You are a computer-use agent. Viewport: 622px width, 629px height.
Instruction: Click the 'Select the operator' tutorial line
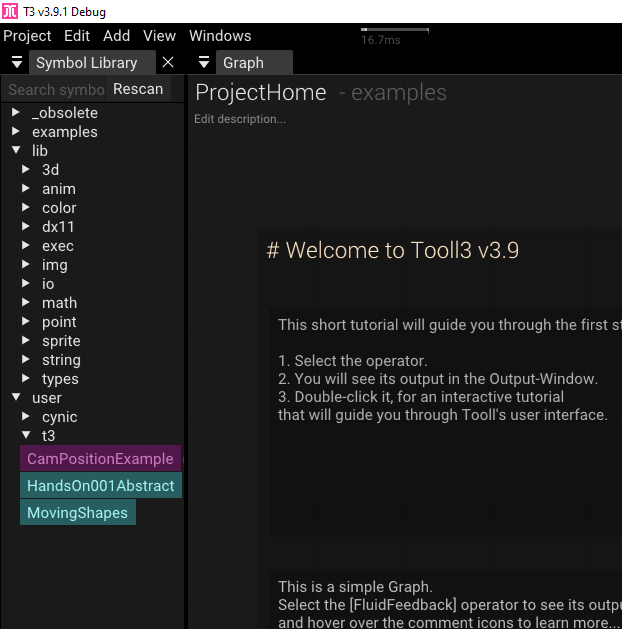coord(353,361)
